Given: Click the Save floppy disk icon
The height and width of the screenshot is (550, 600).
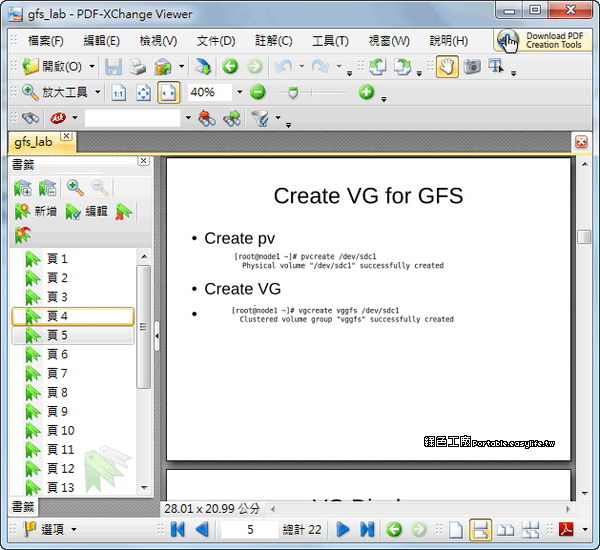Looking at the screenshot, I should click(x=113, y=67).
